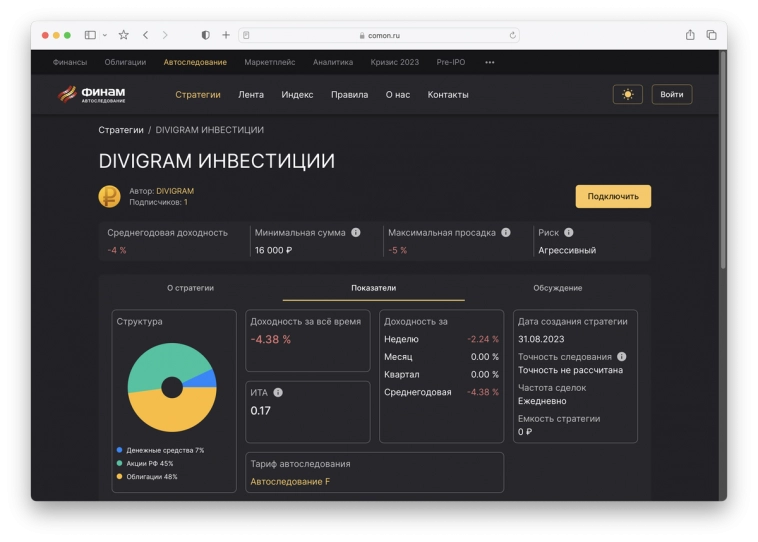758x542 pixels.
Task: Open Кризис 2023 in the top bar
Action: click(394, 62)
